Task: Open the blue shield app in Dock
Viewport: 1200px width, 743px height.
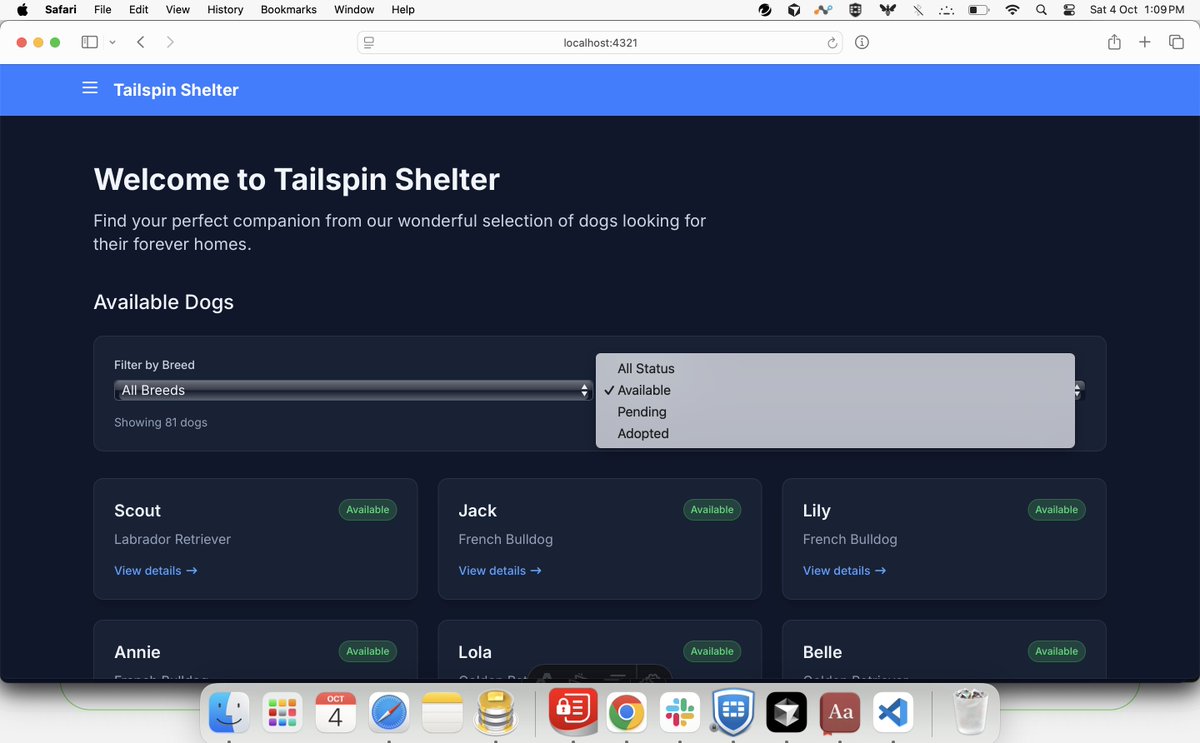Action: (733, 713)
